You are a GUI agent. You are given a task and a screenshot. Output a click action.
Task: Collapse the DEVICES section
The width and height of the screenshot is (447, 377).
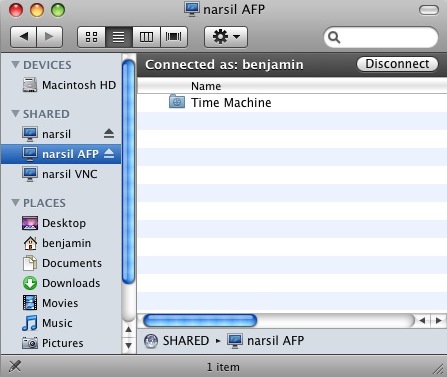pyautogui.click(x=15, y=64)
